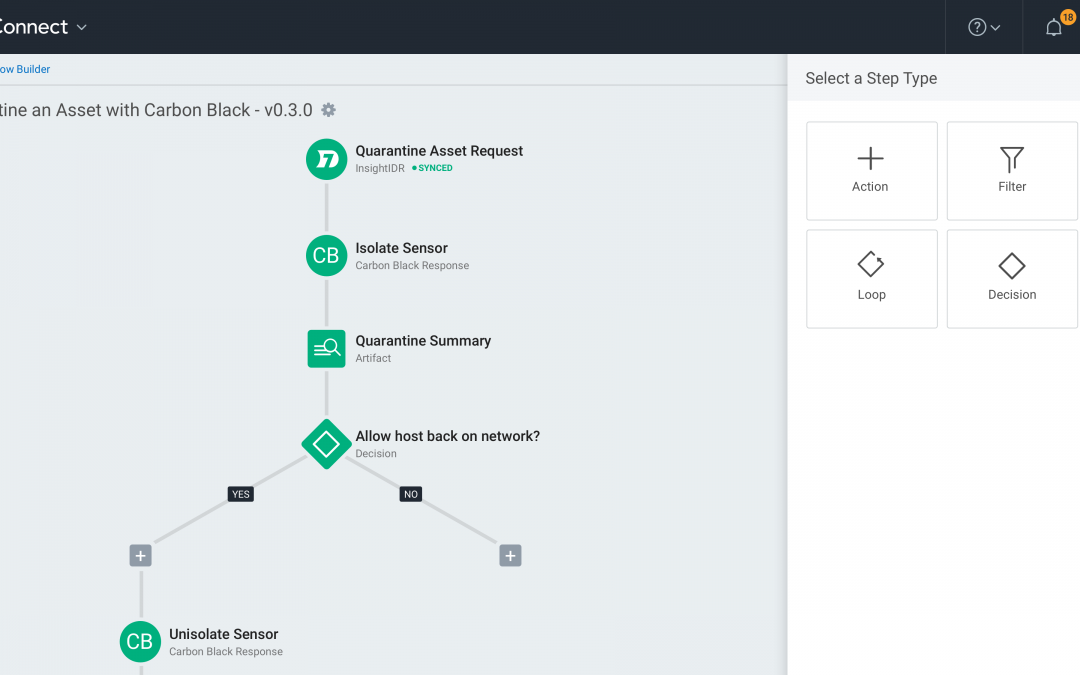Viewport: 1080px width, 675px height.
Task: Click the orange 18 notification badge
Action: point(1068,17)
